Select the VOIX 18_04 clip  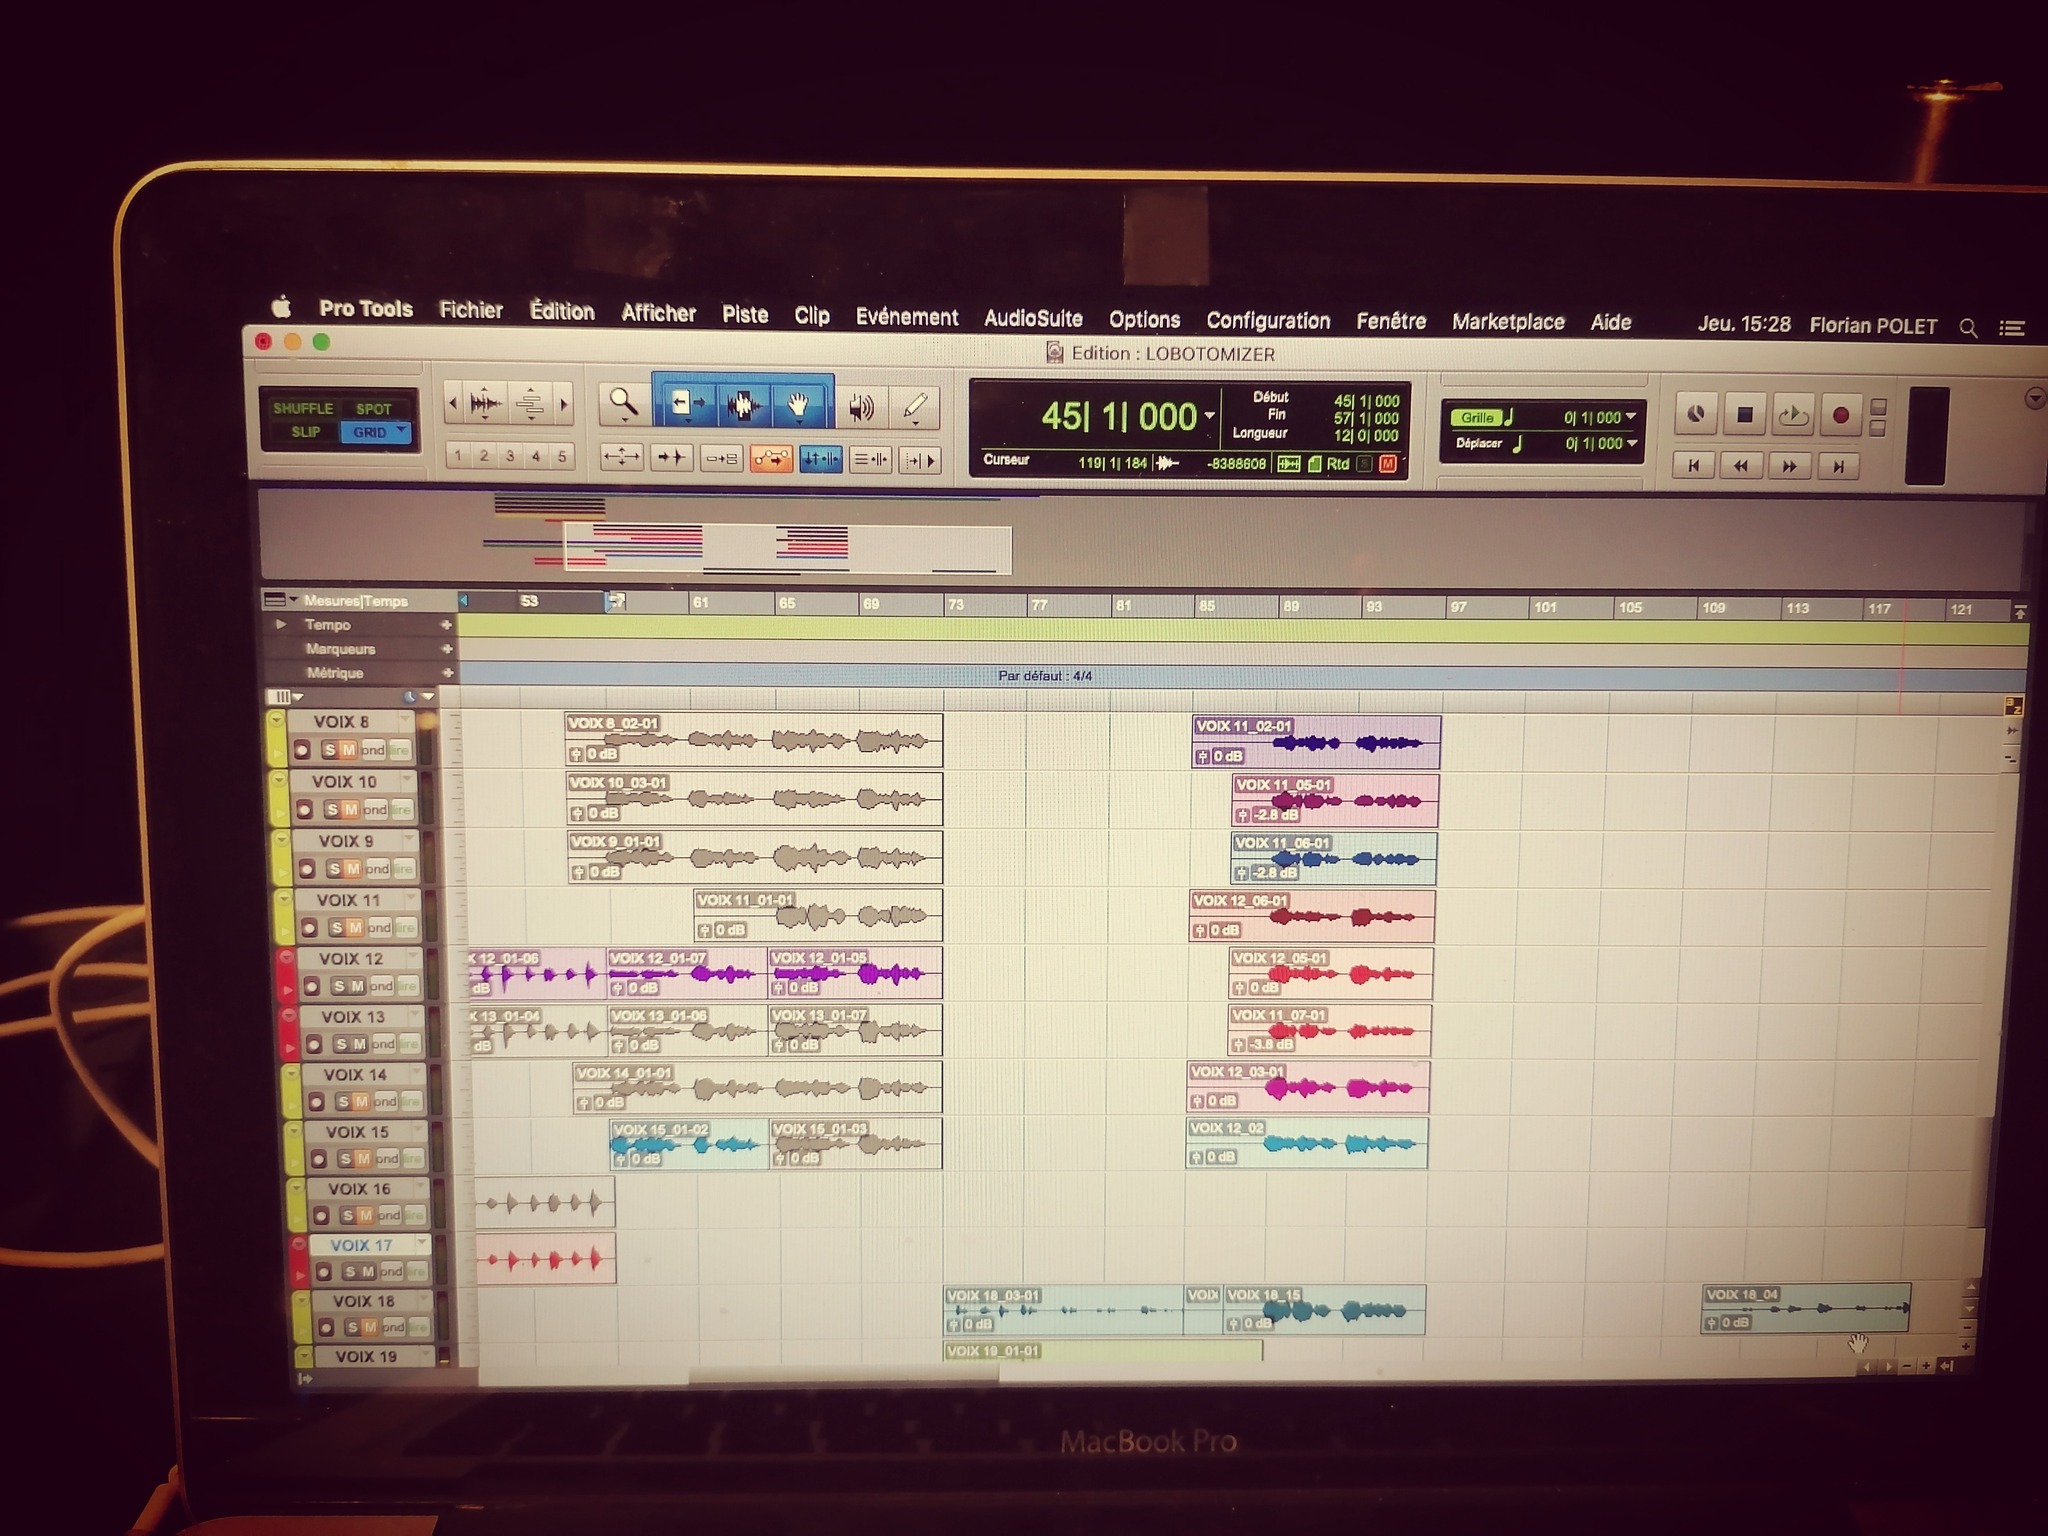[x=1806, y=1308]
